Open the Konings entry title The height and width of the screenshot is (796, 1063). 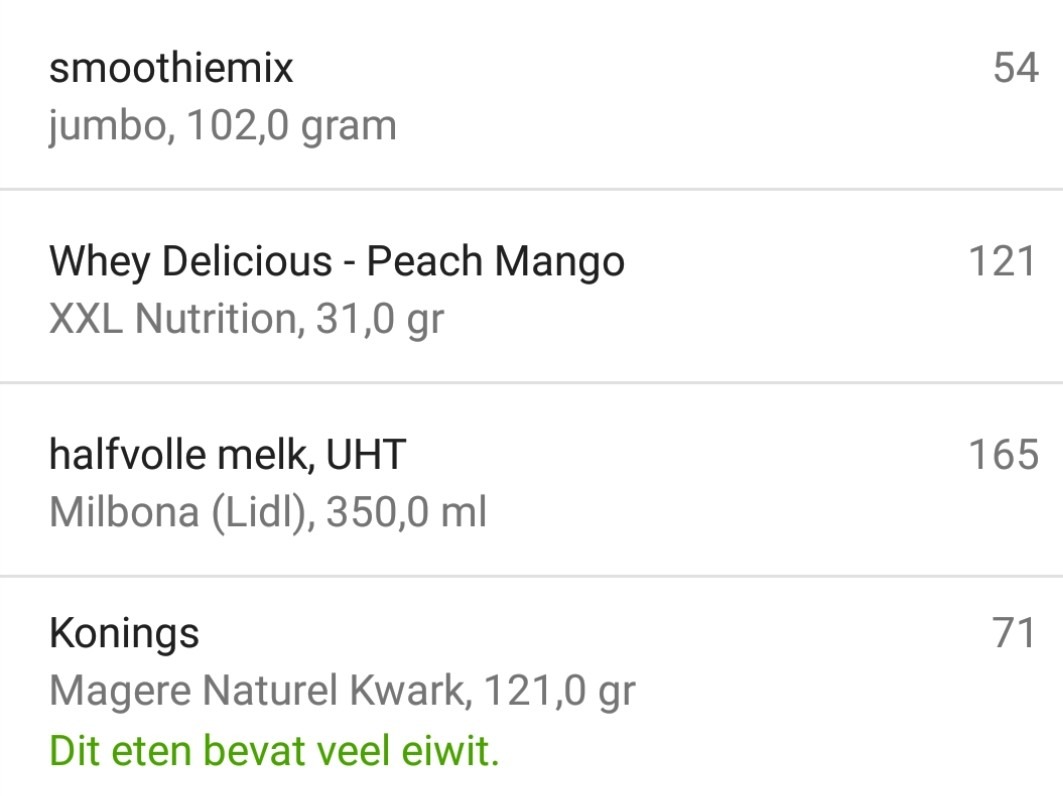[x=124, y=633]
